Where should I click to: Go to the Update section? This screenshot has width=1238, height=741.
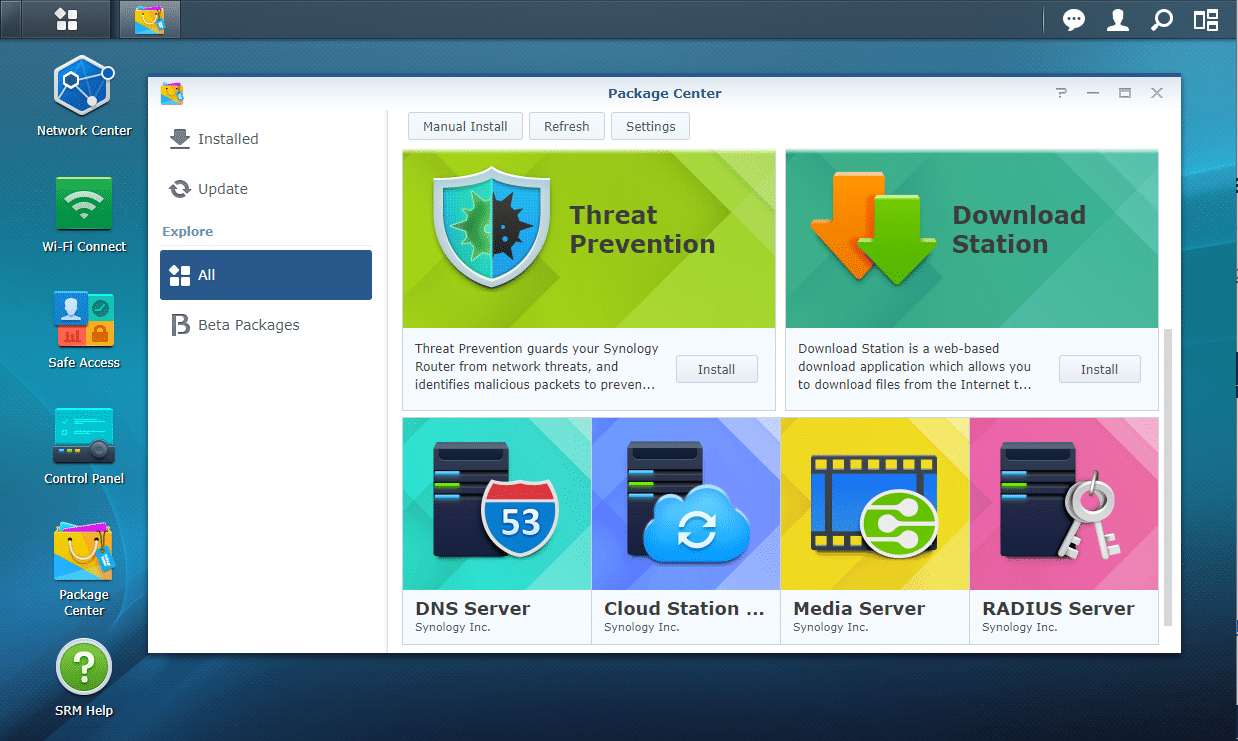(x=222, y=189)
